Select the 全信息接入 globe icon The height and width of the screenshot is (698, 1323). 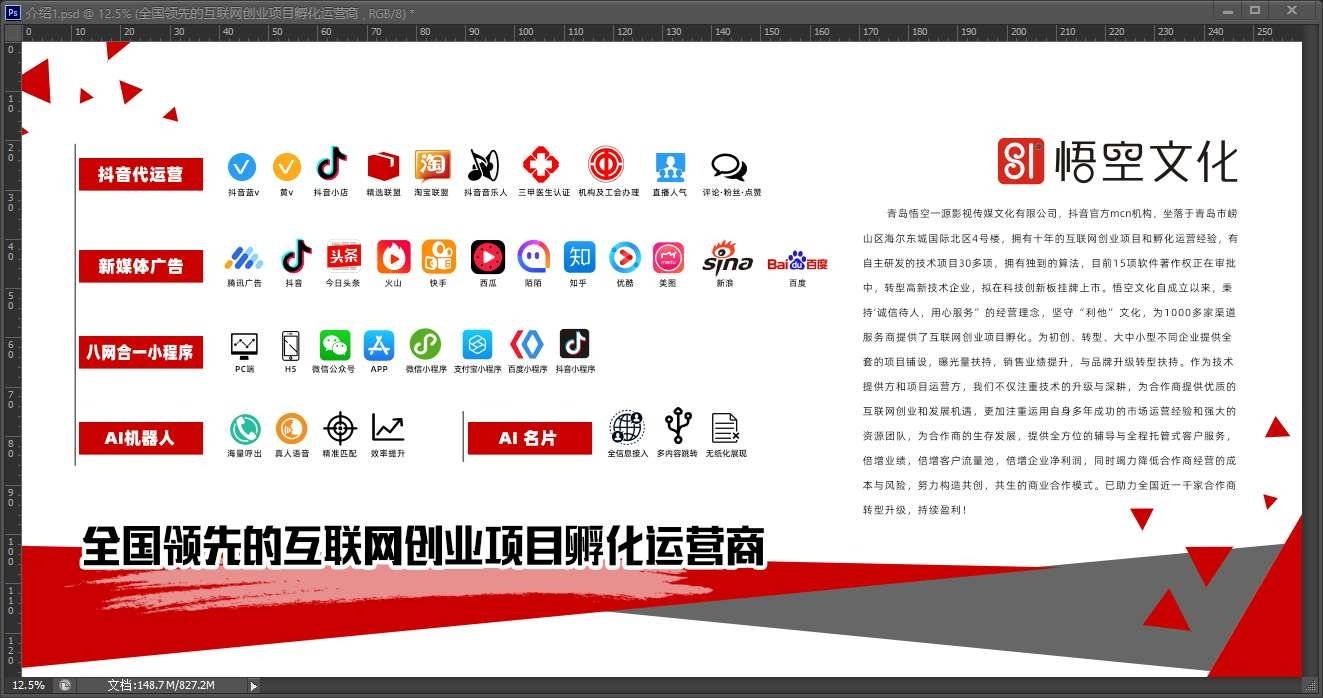(627, 428)
